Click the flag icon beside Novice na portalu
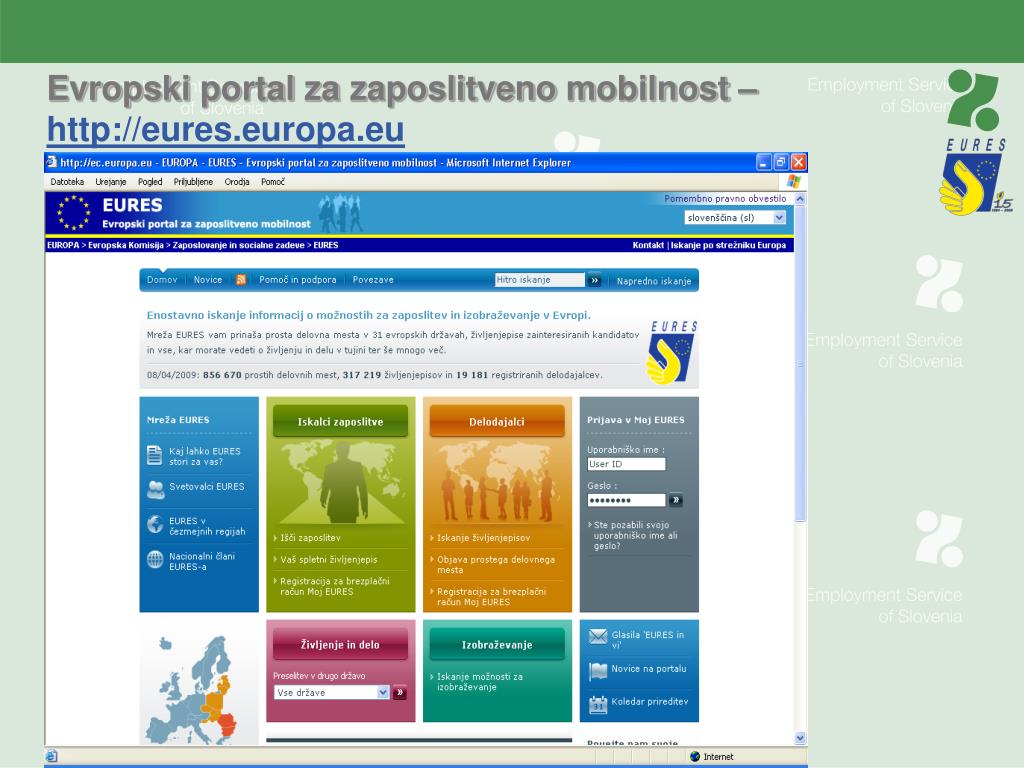 [598, 671]
